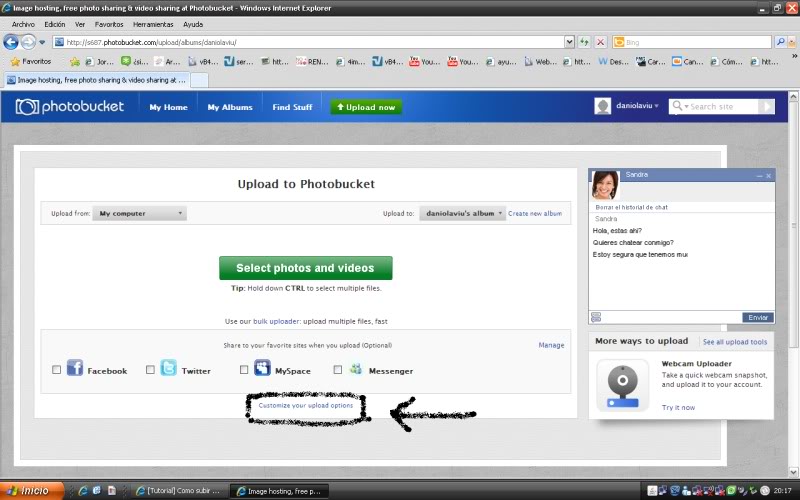Click the Facebook logo icon

coord(75,368)
